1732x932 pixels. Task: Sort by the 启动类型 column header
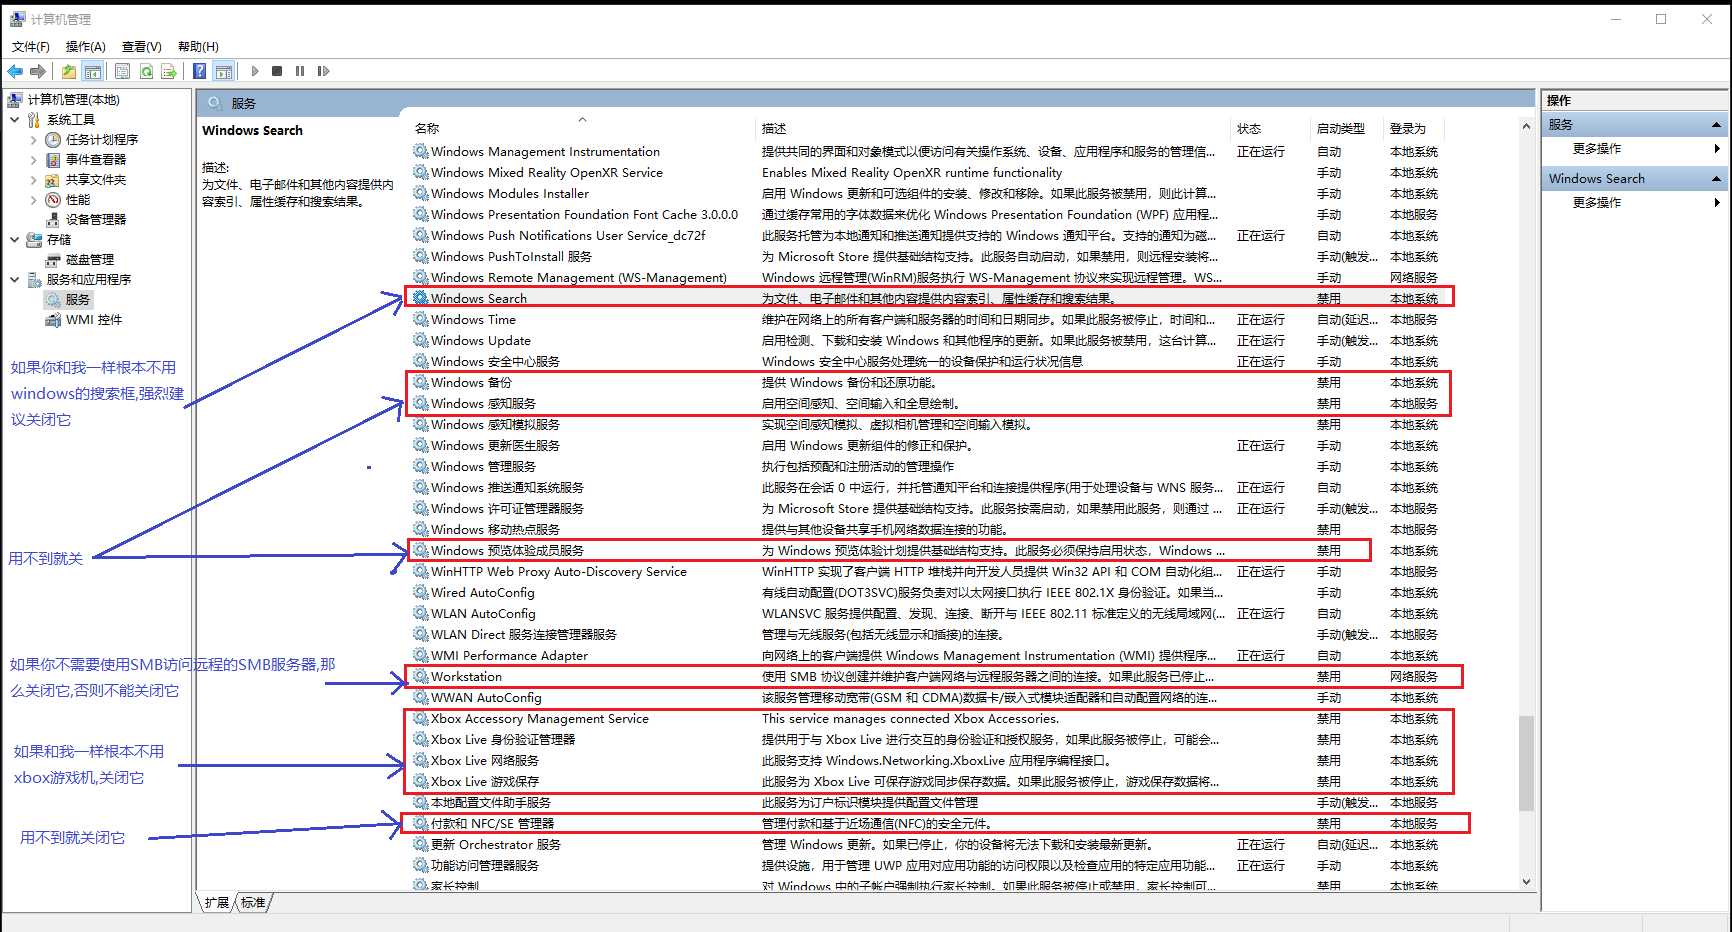pos(1340,129)
